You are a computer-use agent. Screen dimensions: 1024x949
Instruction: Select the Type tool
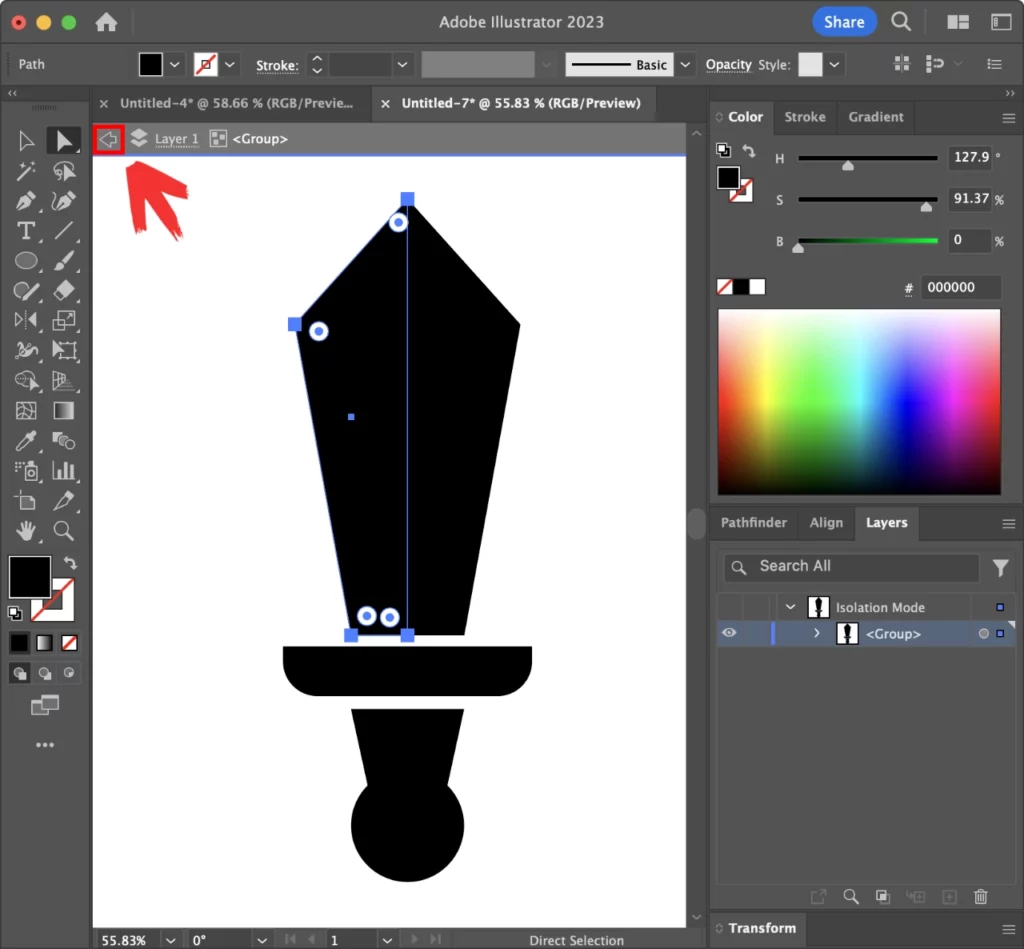26,231
